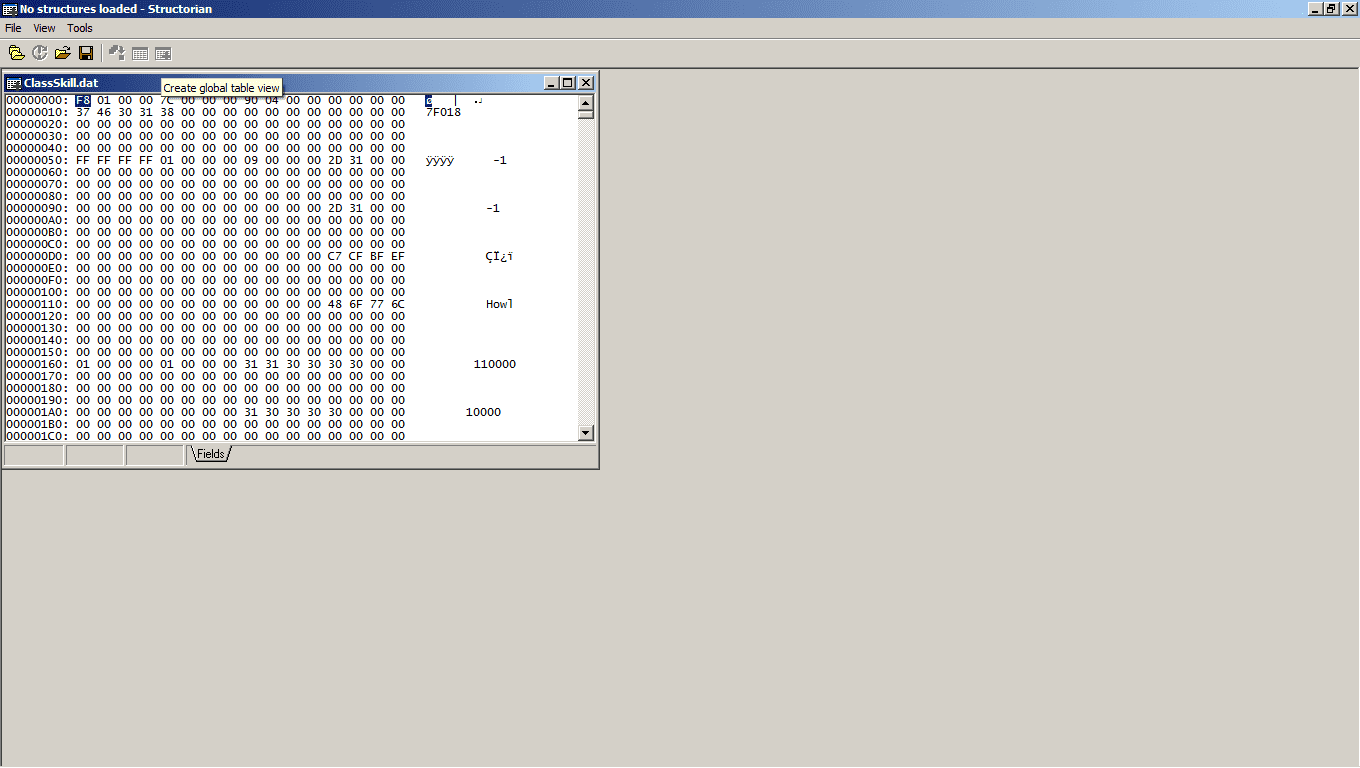The image size is (1360, 768).
Task: Click address label 00000010
Action: tap(37, 112)
